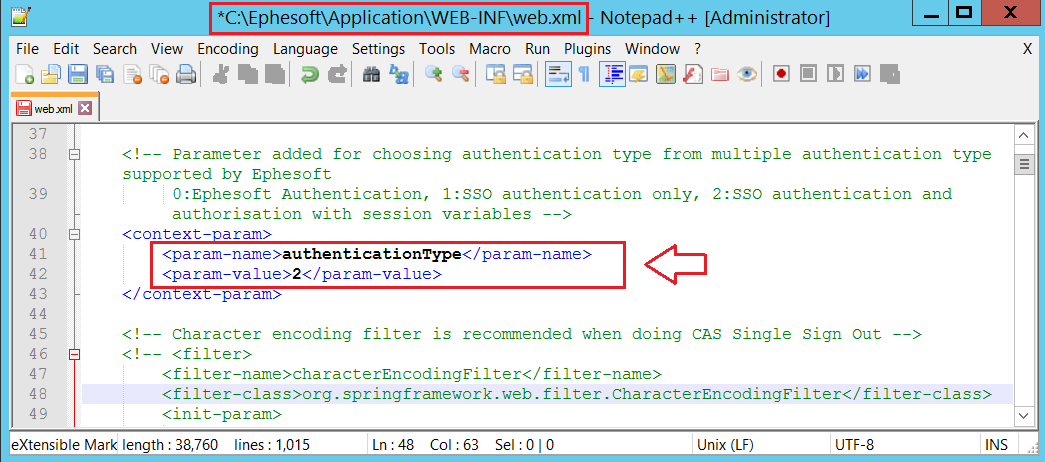Click the Cut scissors toolbar icon
1045x462 pixels.
pyautogui.click(x=221, y=73)
